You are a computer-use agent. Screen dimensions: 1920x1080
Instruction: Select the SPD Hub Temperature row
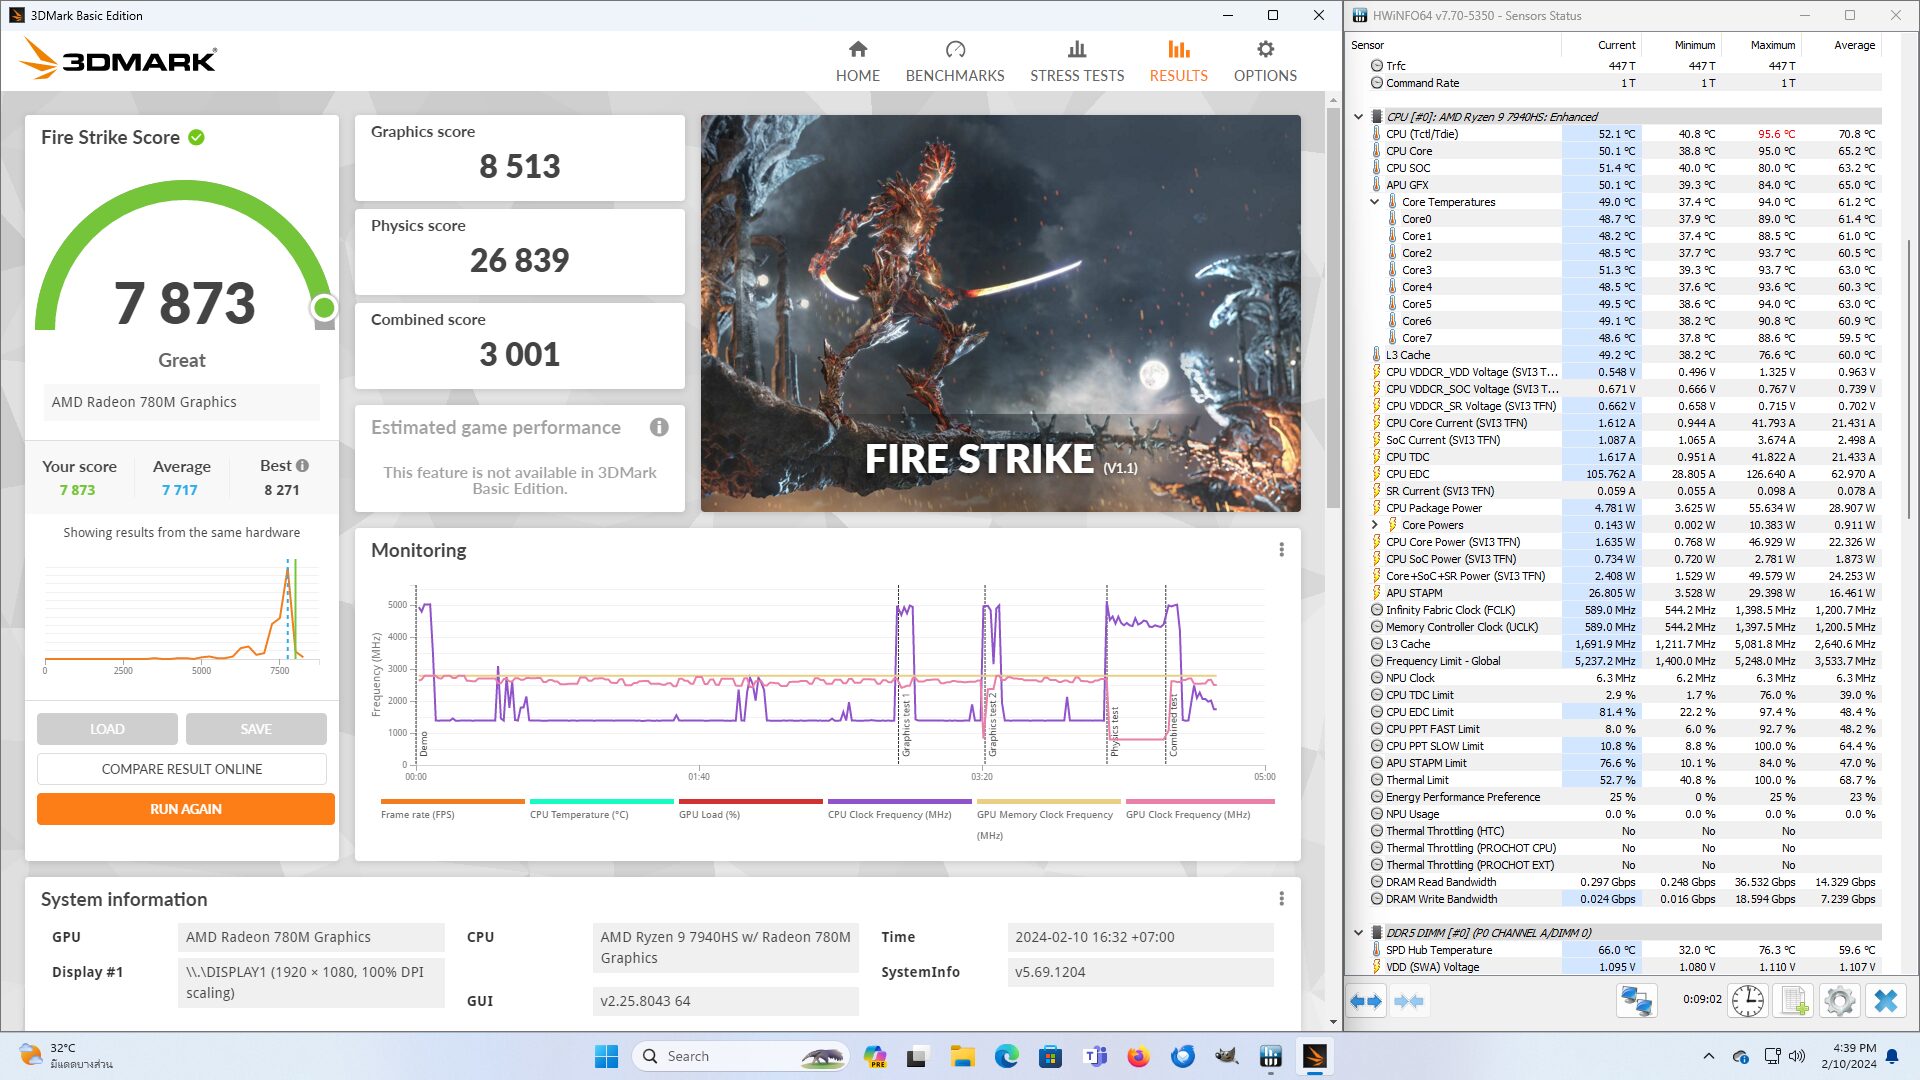coord(1626,950)
